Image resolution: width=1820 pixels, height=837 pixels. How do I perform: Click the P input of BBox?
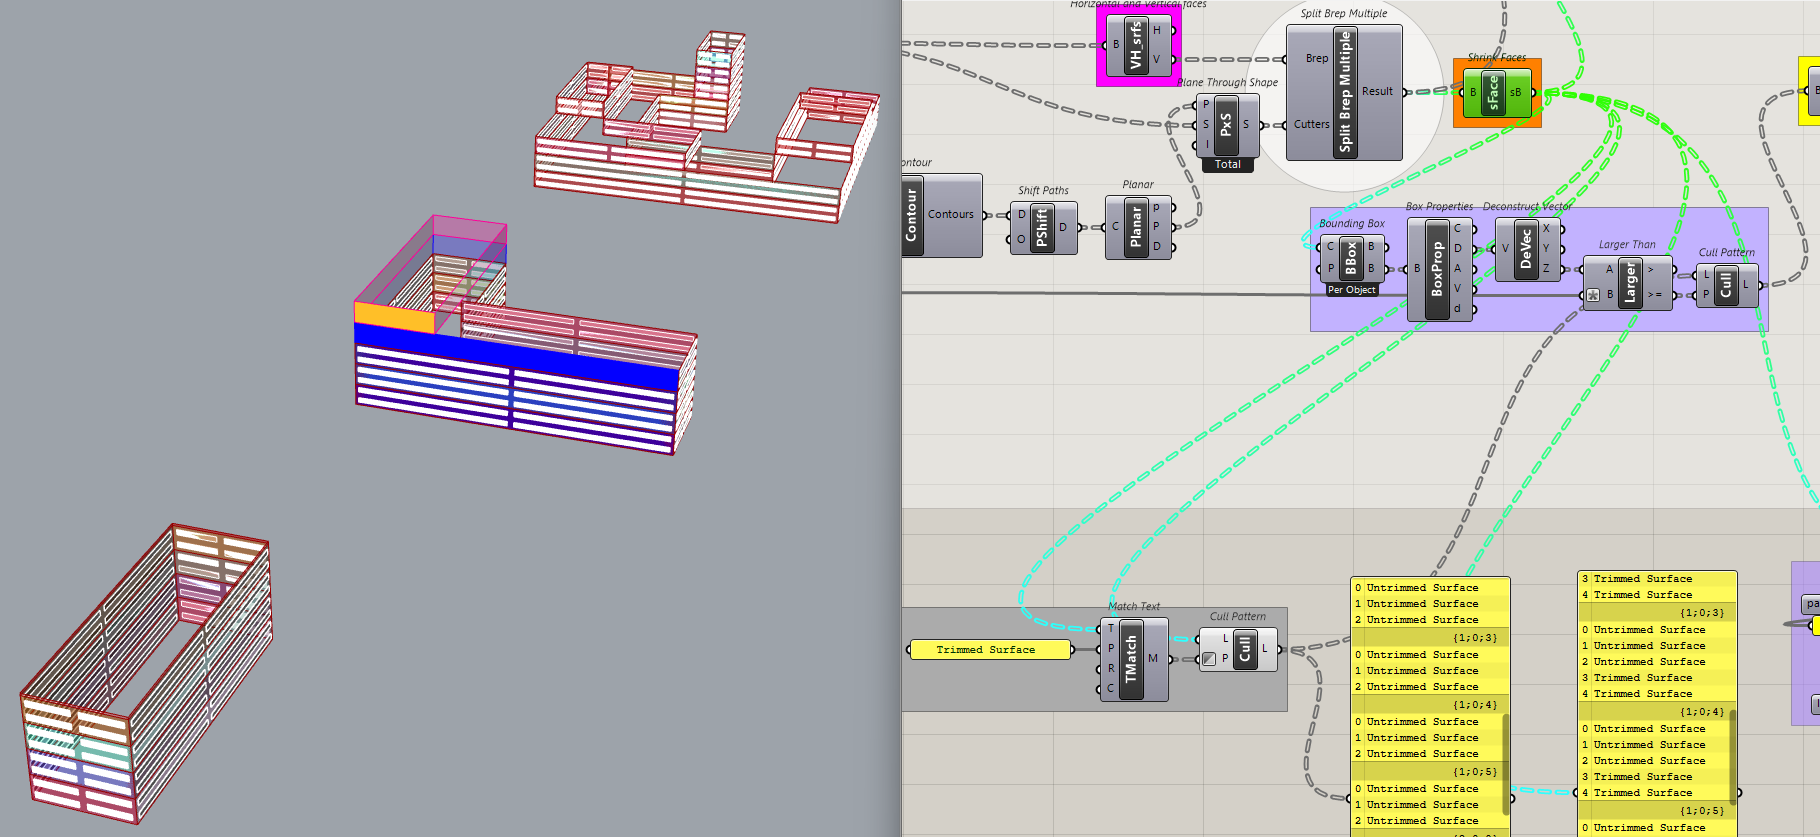click(x=1330, y=268)
